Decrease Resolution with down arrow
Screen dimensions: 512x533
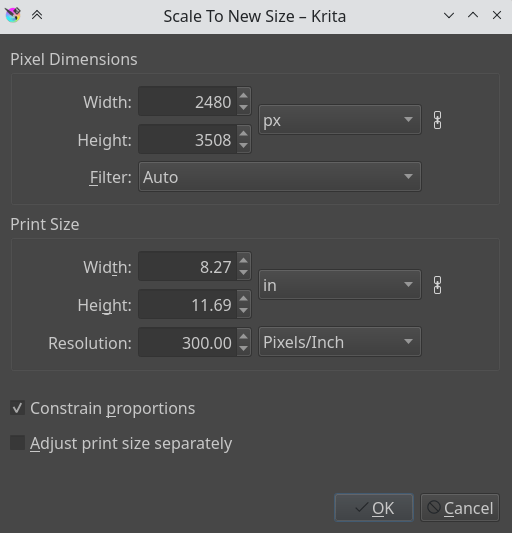pyautogui.click(x=243, y=349)
